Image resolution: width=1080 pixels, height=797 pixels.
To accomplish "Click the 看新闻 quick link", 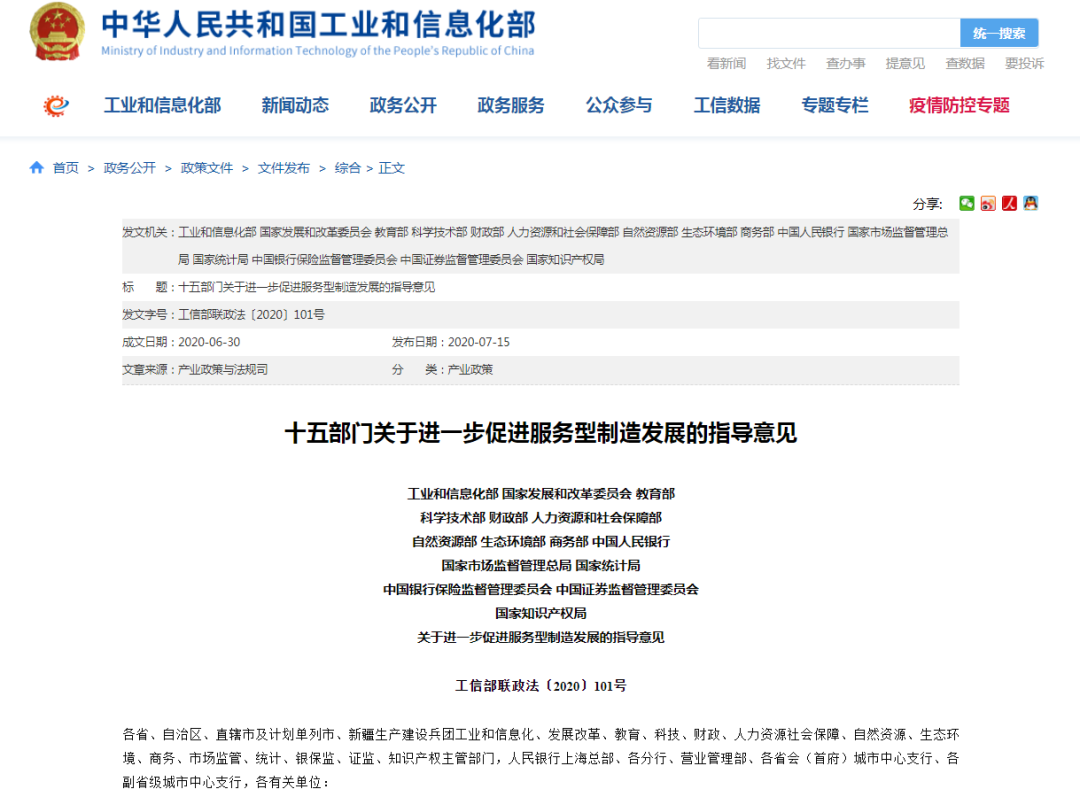I will (x=726, y=63).
